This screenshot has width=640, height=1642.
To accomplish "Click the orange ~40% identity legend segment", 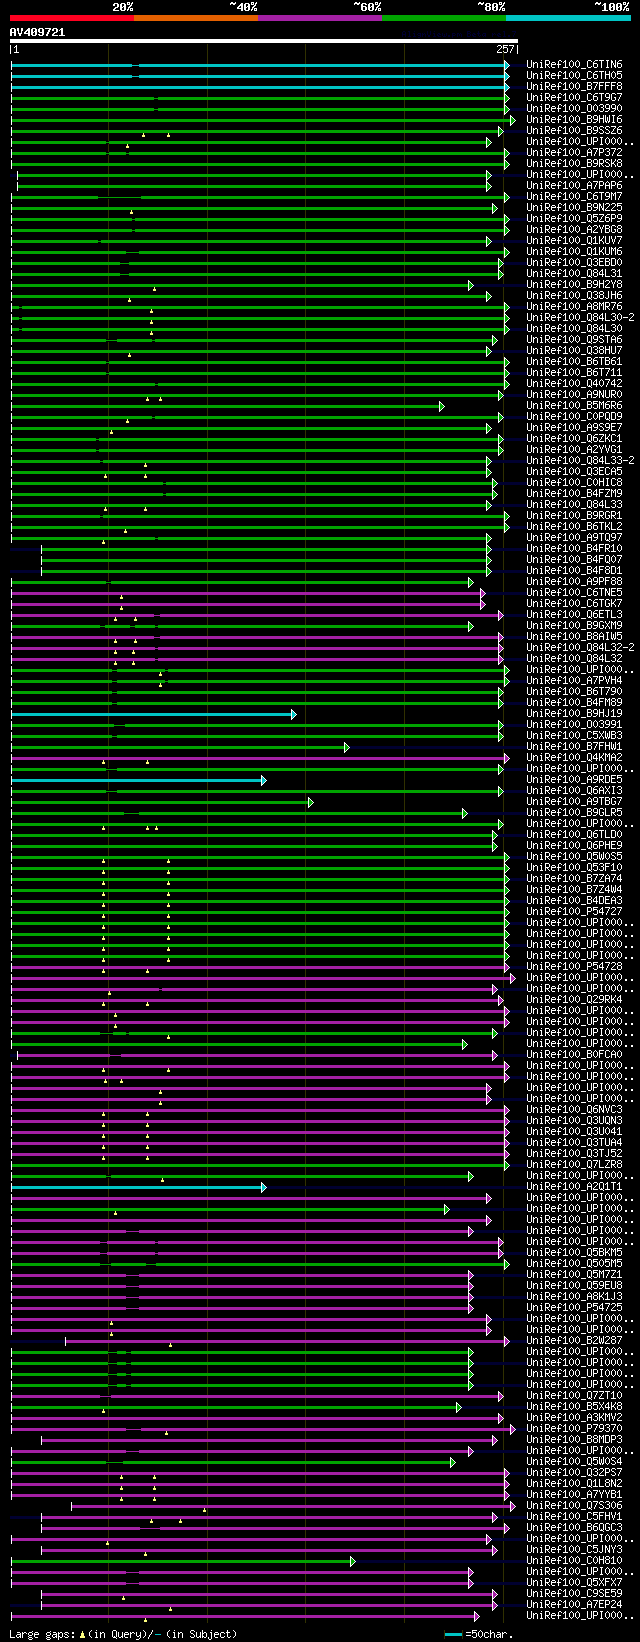I will [196, 17].
